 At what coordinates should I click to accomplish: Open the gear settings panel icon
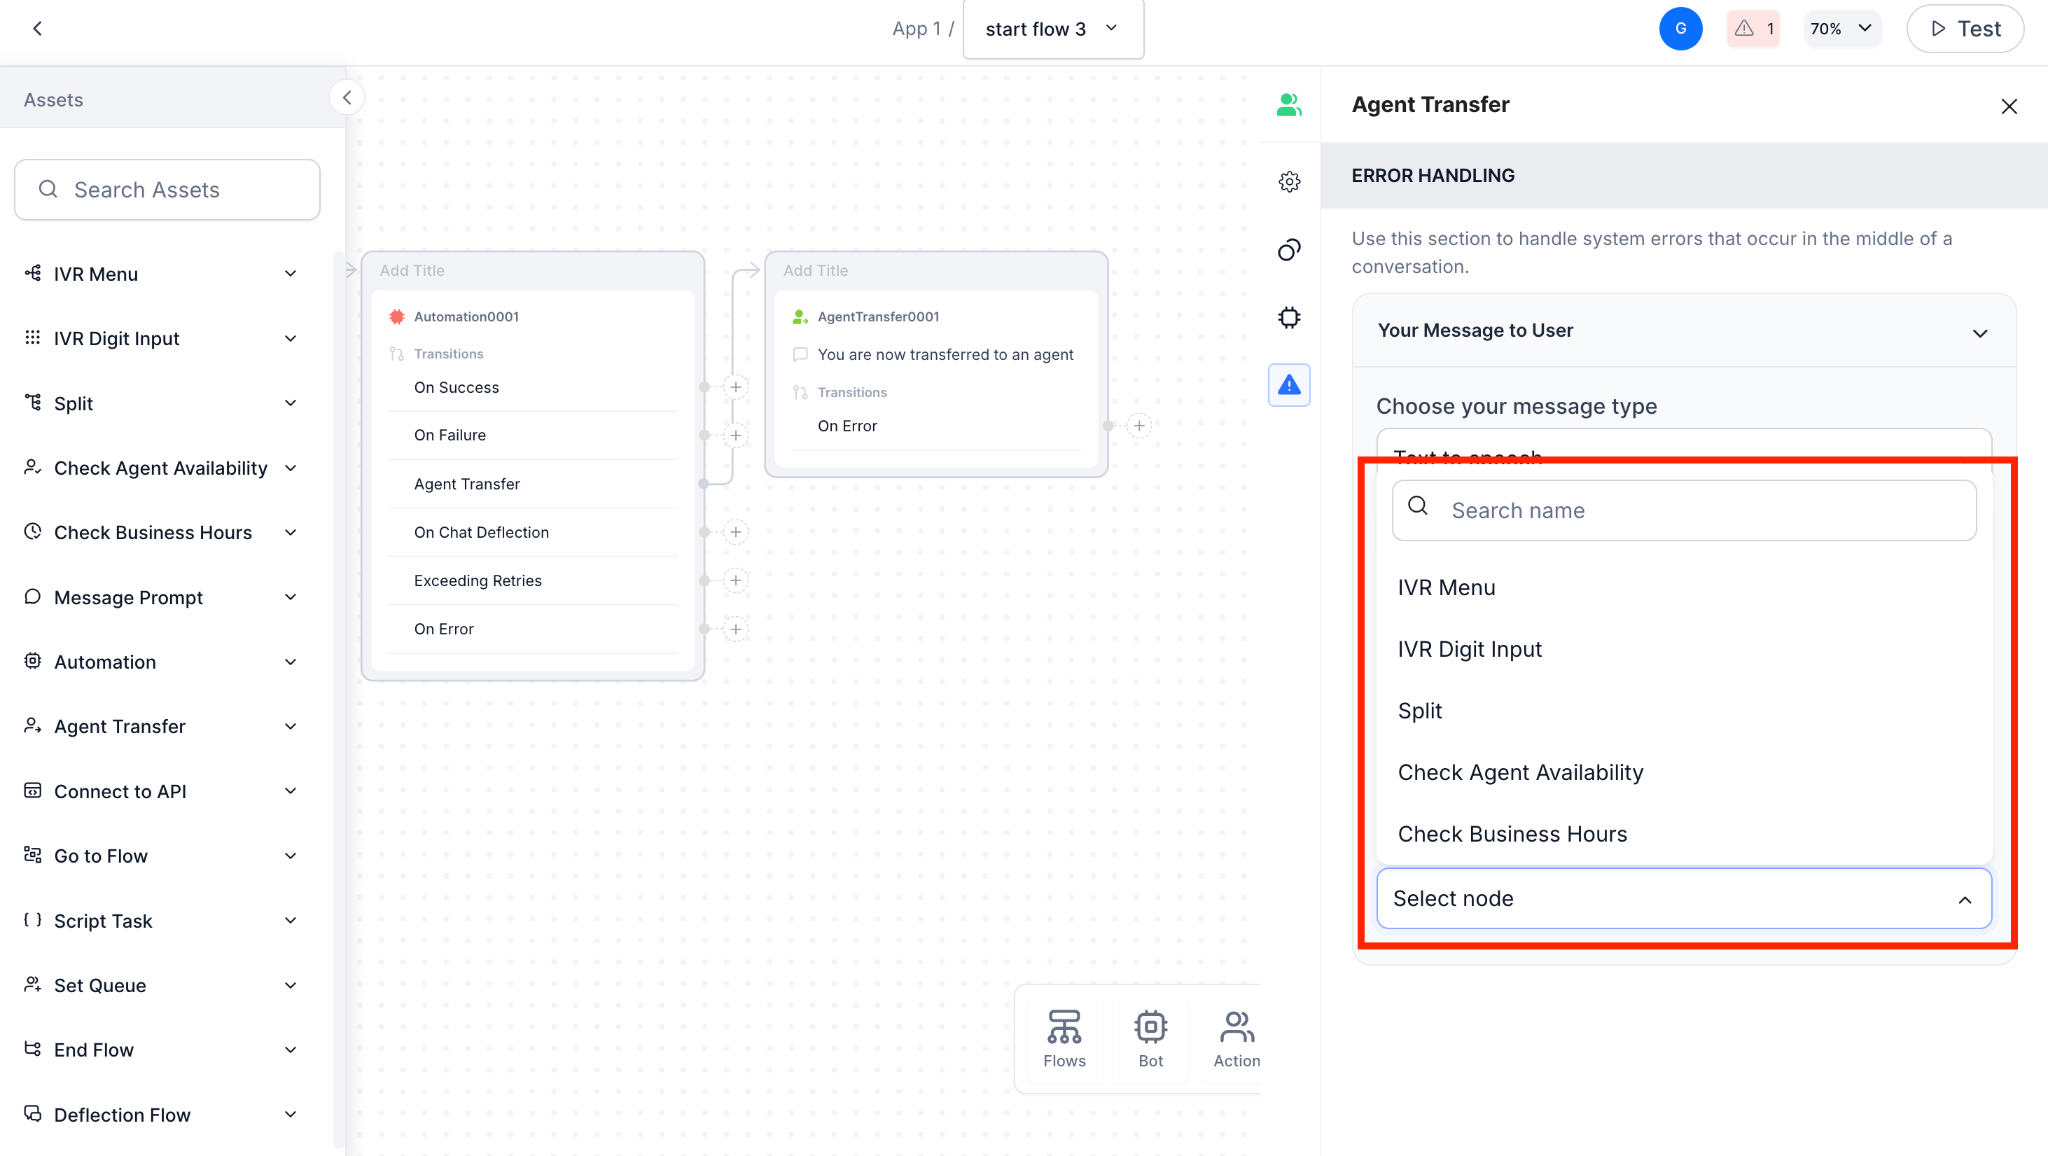click(1289, 182)
